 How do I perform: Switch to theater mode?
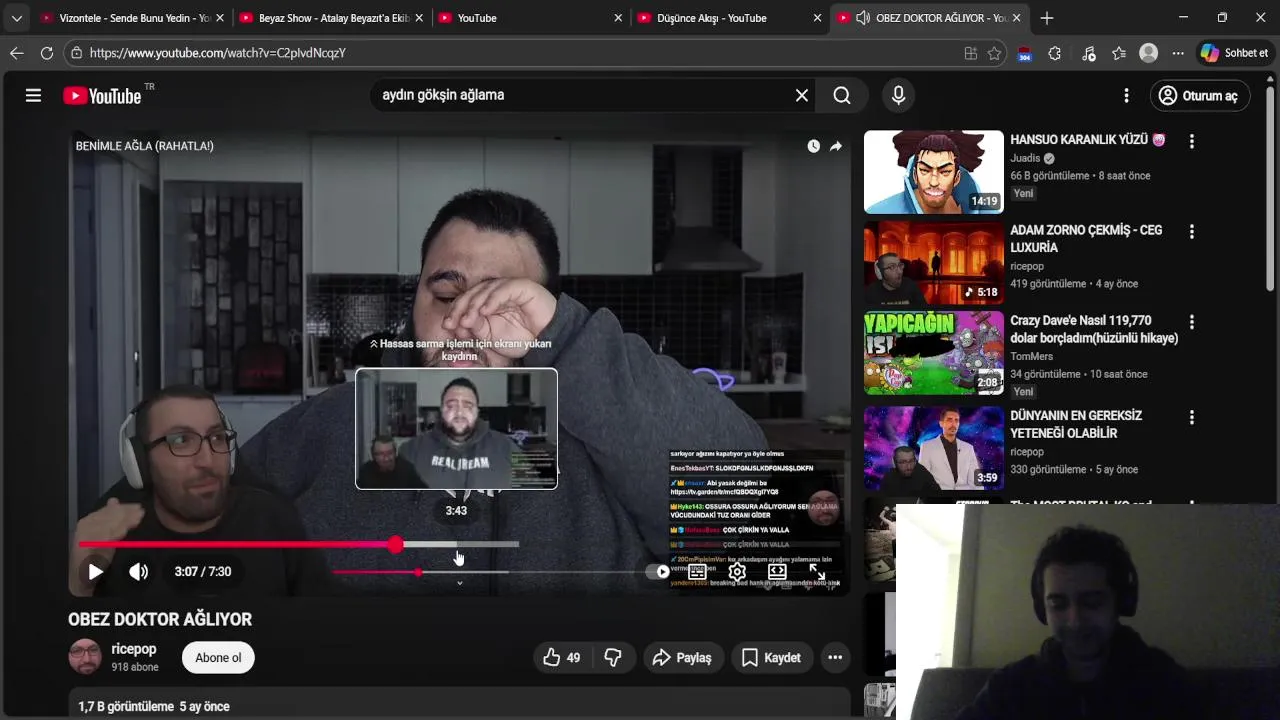pyautogui.click(x=777, y=572)
